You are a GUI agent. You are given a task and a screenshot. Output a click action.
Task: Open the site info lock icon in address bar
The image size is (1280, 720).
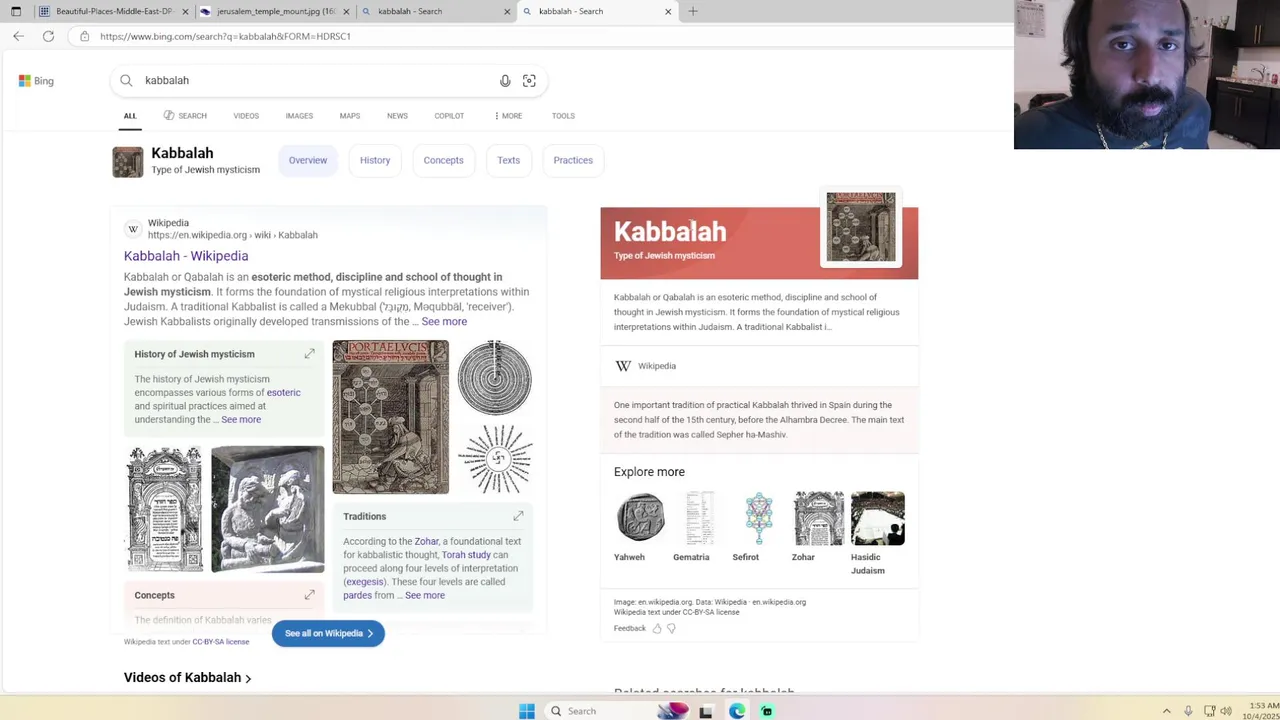point(85,36)
